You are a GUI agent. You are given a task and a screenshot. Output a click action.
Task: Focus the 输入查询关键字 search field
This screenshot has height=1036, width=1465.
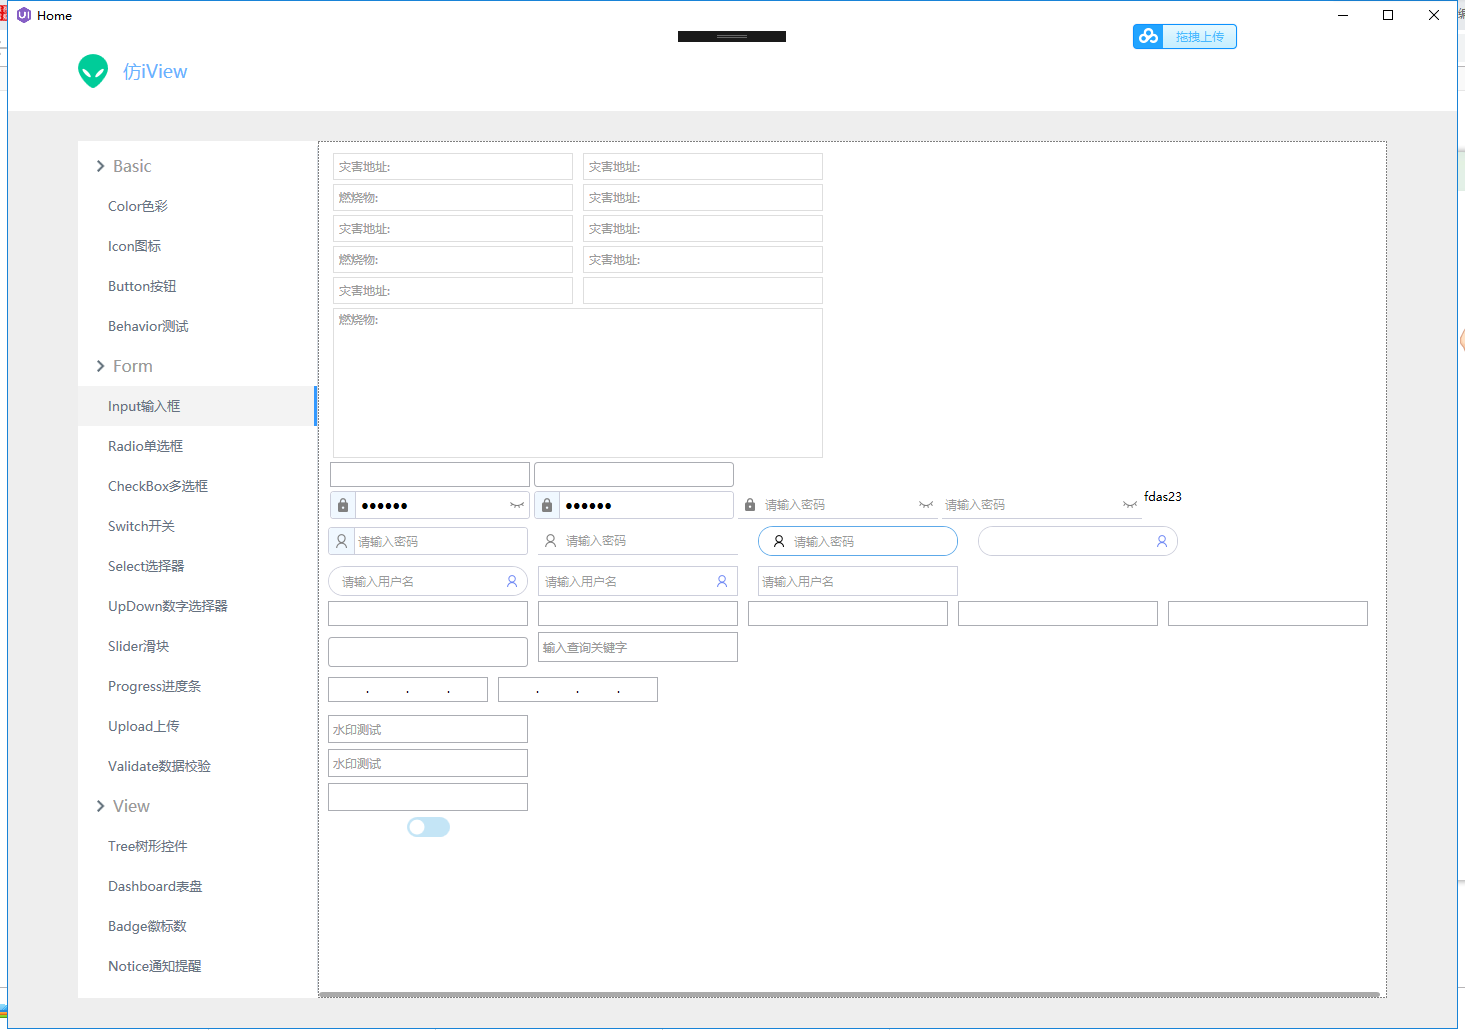tap(638, 647)
